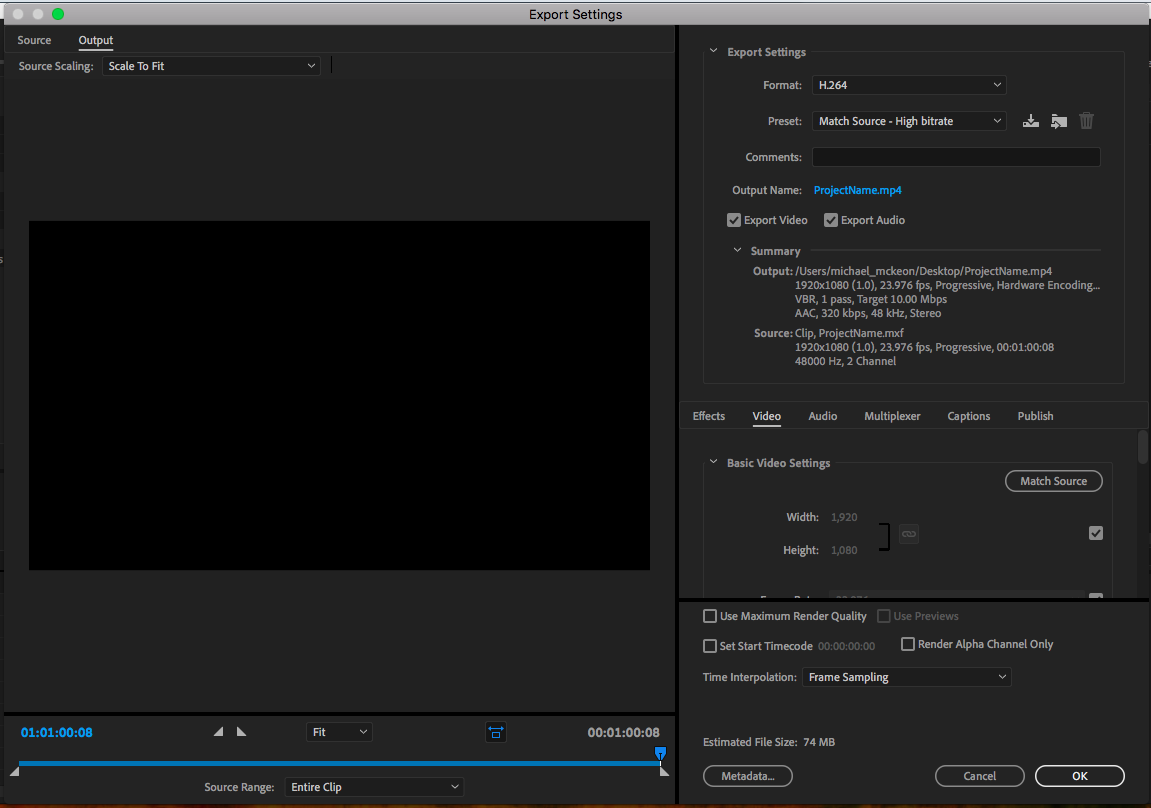Uncheck the width/height match source checkbox
The height and width of the screenshot is (808, 1151).
pyautogui.click(x=1095, y=534)
